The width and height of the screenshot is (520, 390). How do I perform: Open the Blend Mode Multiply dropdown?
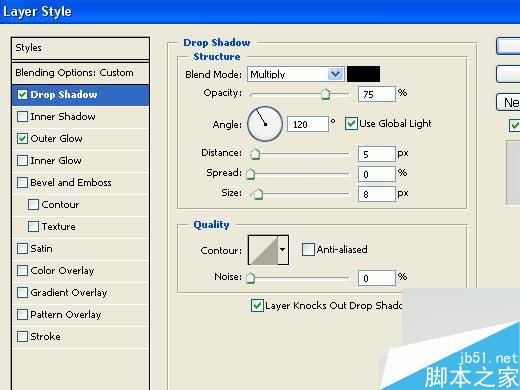pos(295,74)
